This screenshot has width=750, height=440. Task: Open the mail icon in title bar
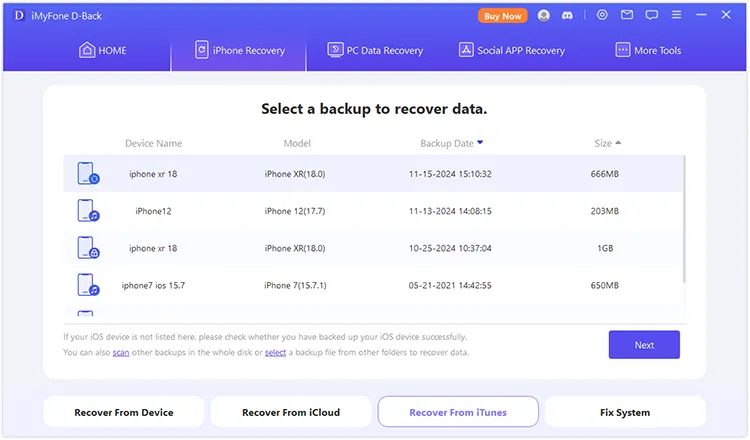(x=627, y=15)
